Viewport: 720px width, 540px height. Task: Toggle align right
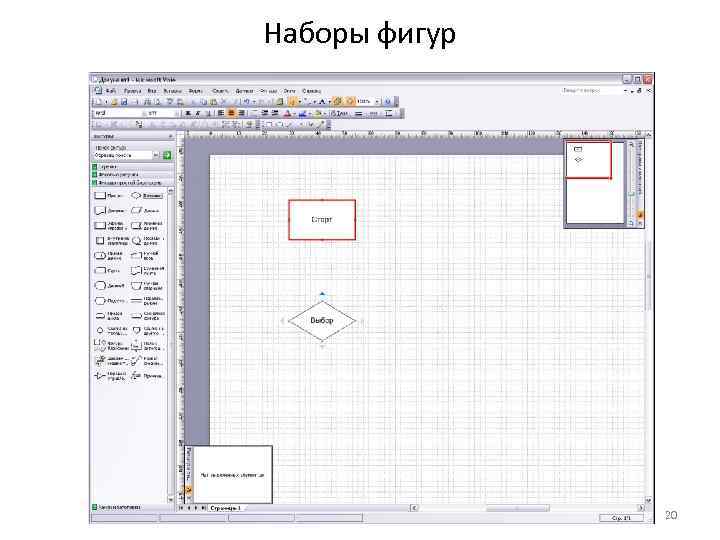(241, 113)
